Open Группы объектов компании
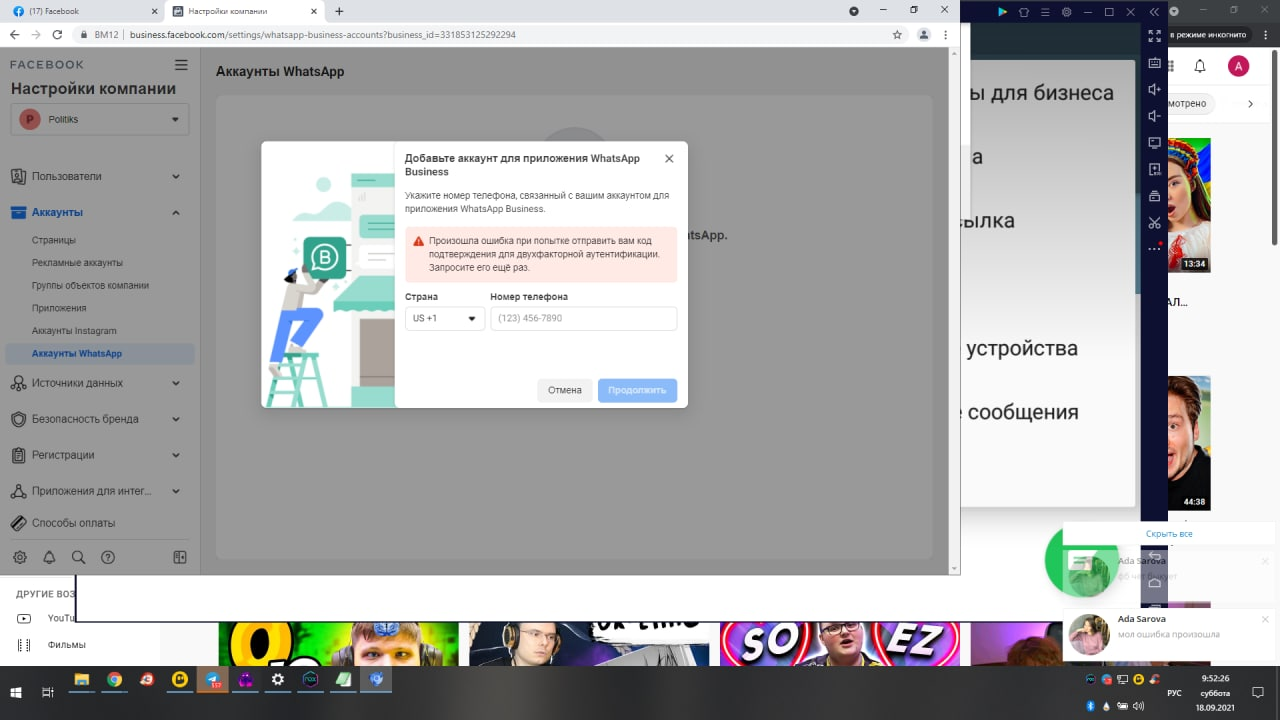 pyautogui.click(x=90, y=285)
